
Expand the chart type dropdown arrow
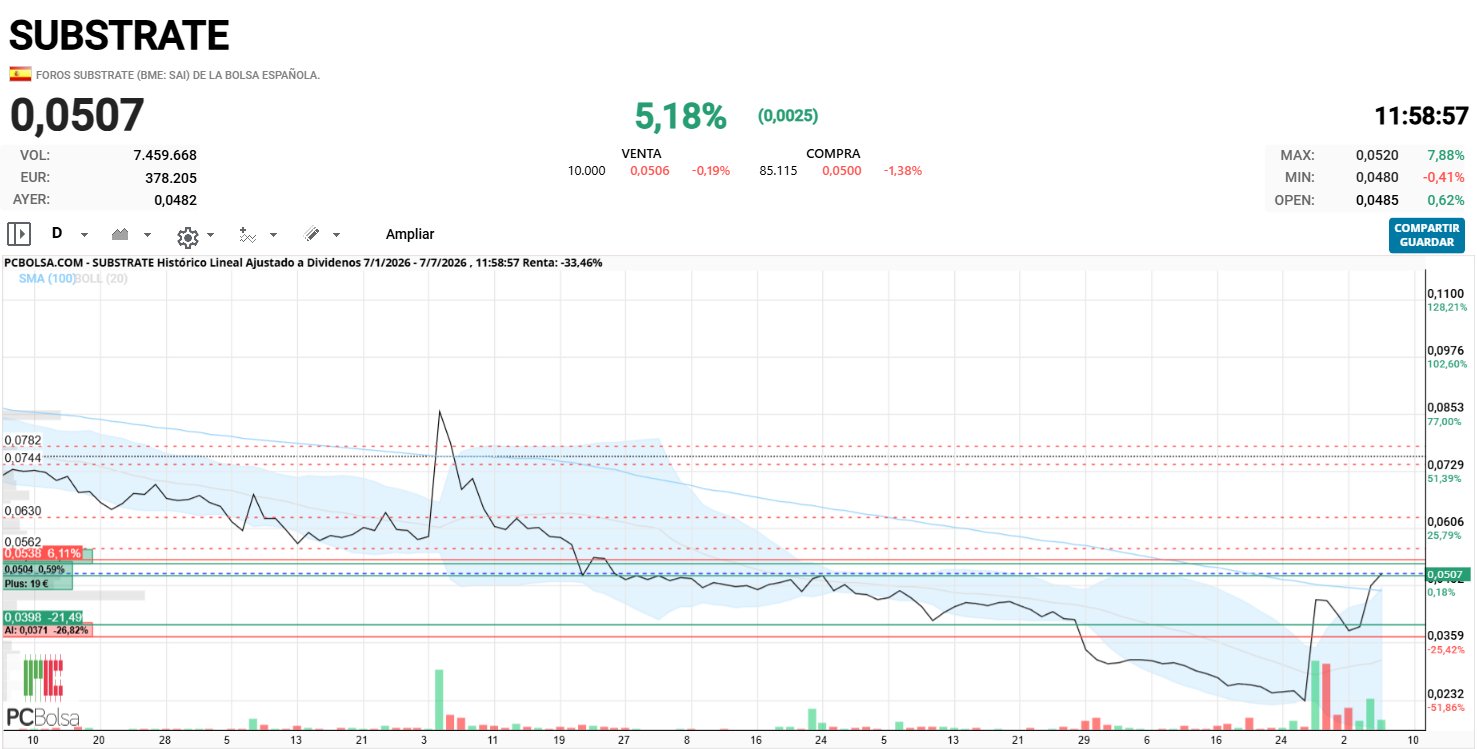pyautogui.click(x=148, y=235)
